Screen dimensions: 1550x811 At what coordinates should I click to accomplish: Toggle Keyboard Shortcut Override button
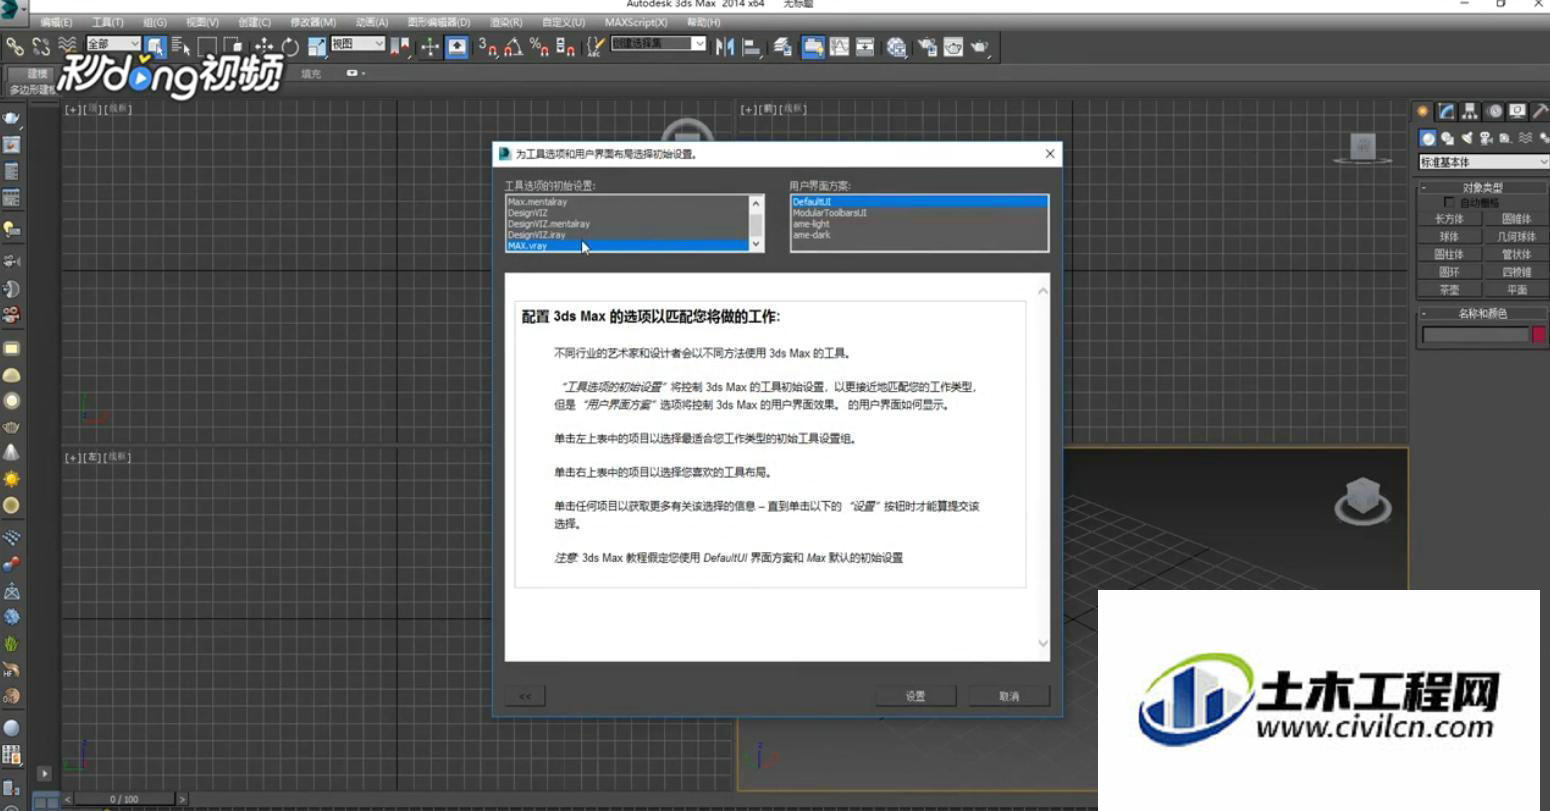[457, 46]
